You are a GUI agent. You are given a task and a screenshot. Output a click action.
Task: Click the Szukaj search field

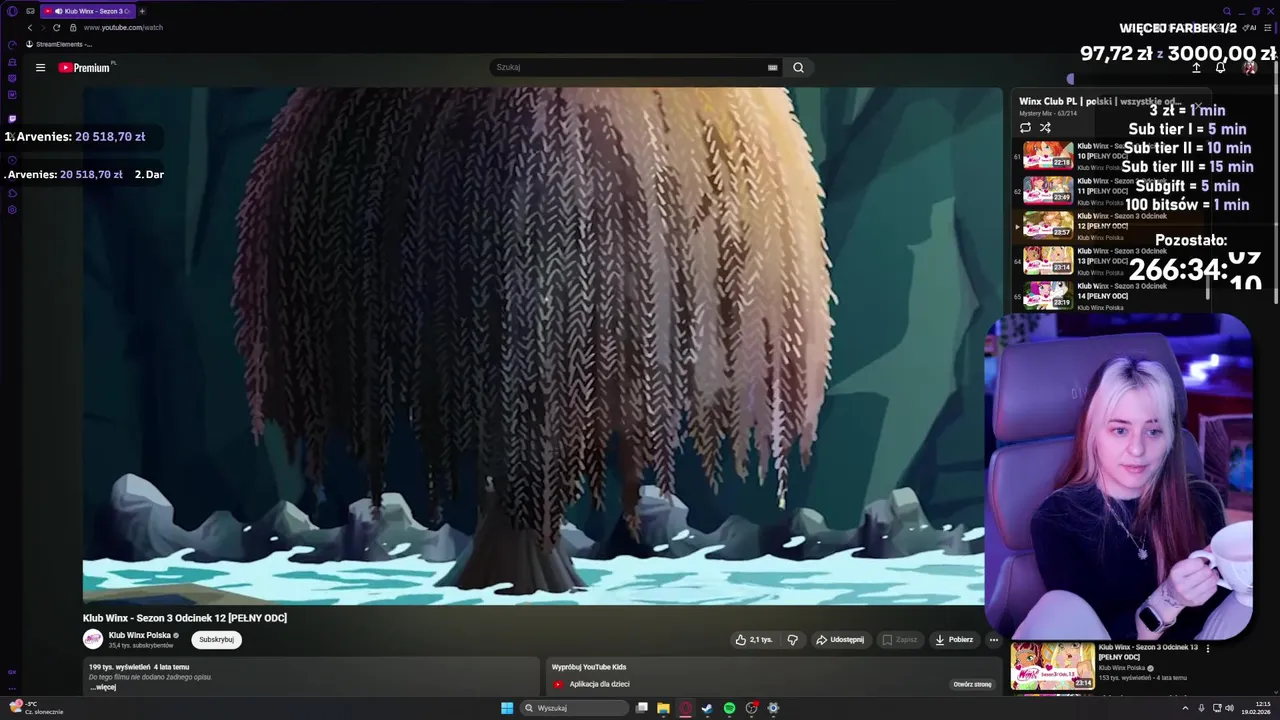pyautogui.click(x=628, y=67)
